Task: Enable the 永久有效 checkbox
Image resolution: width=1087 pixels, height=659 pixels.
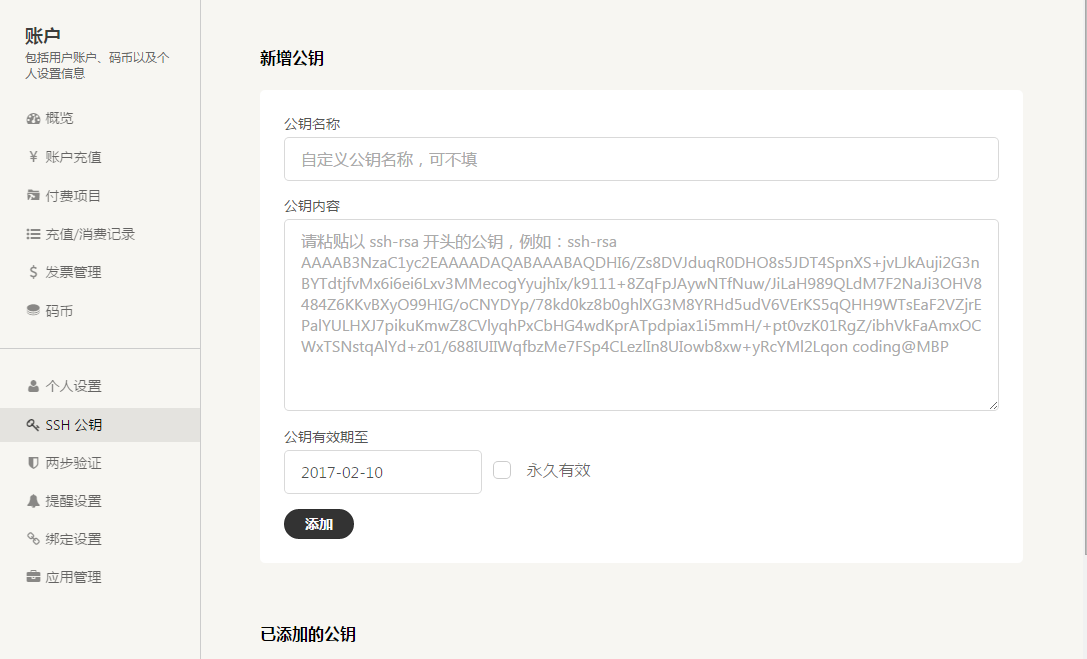Action: pos(502,471)
